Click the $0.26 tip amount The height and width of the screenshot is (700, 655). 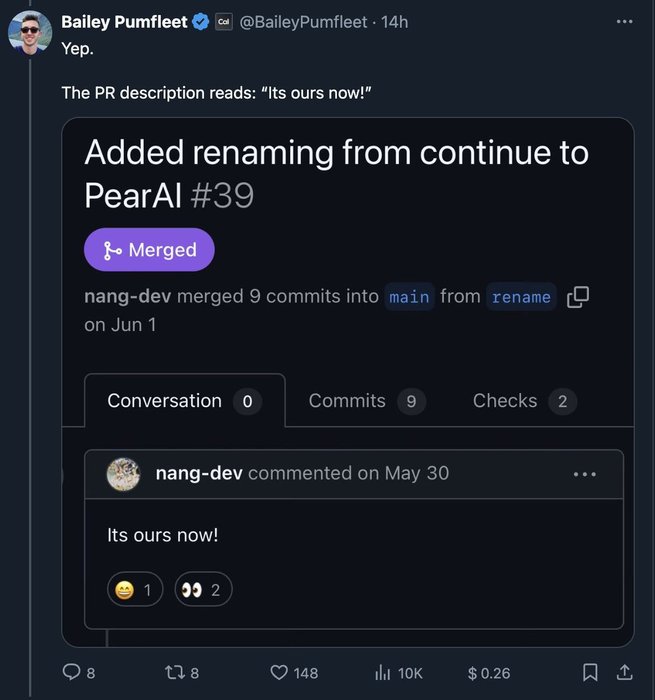489,673
